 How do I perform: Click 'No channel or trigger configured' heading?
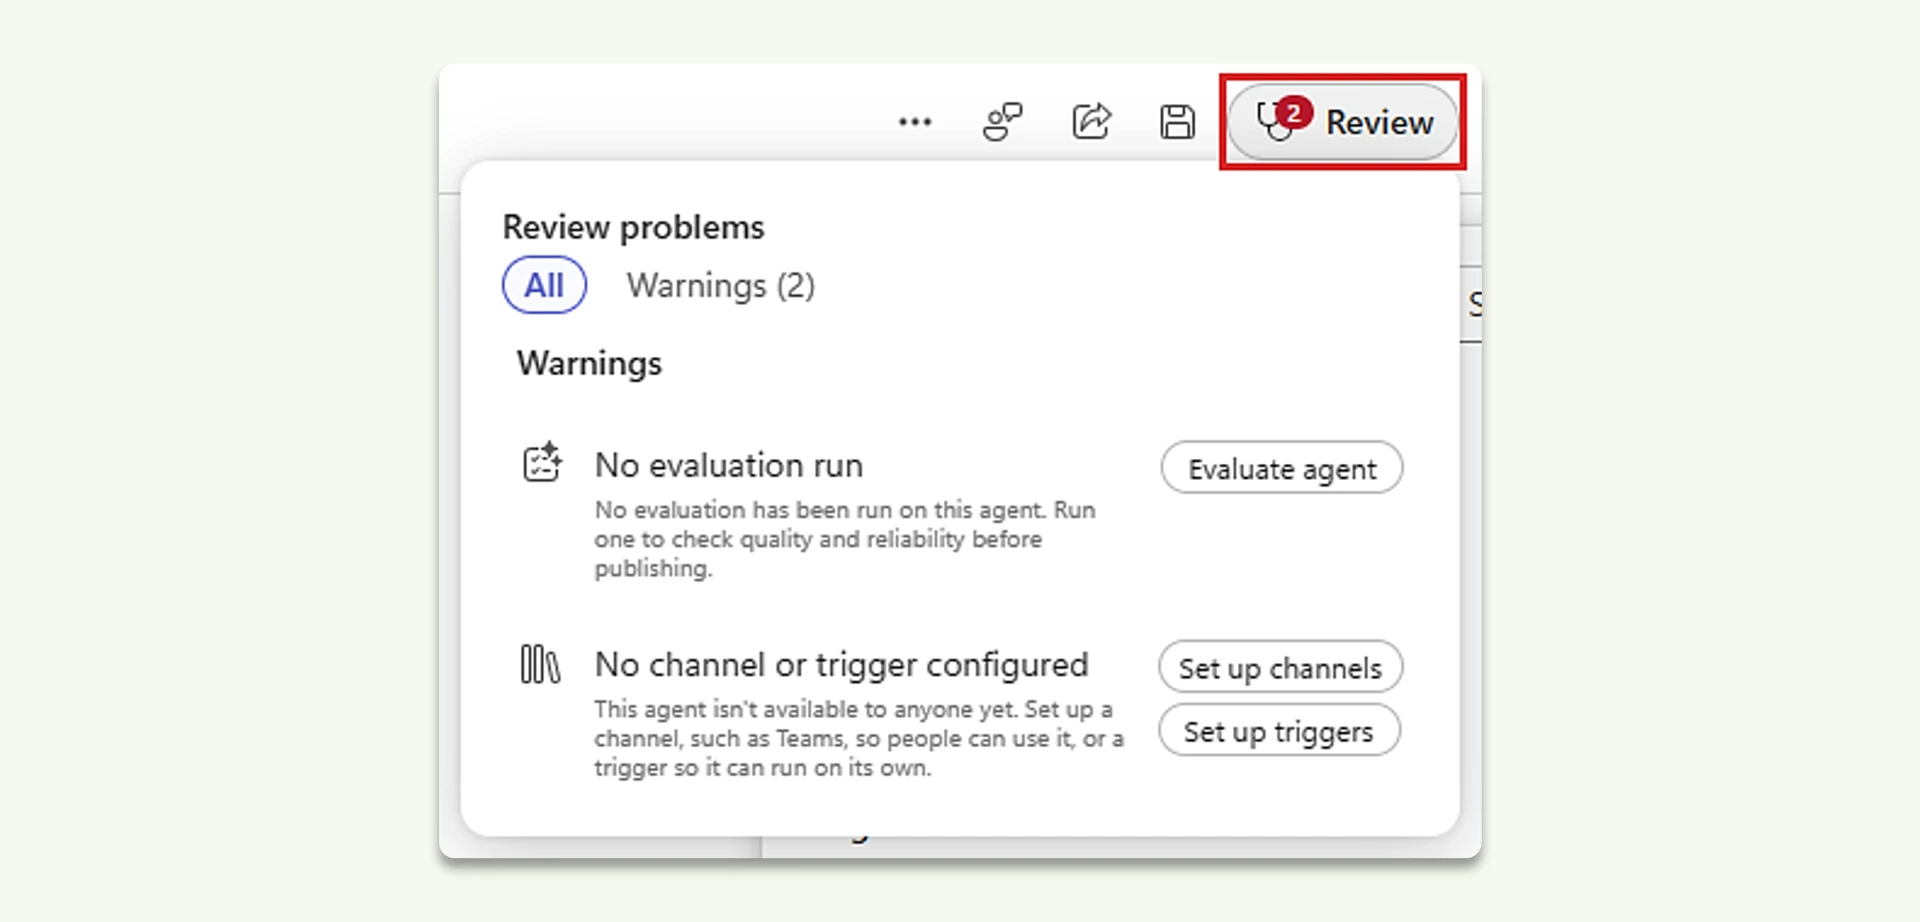tap(841, 665)
